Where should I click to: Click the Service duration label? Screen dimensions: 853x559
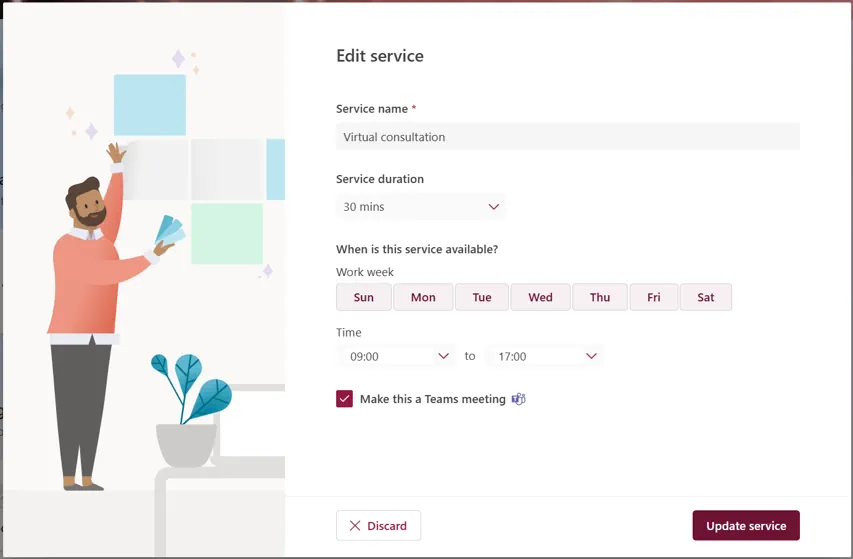pyautogui.click(x=380, y=179)
